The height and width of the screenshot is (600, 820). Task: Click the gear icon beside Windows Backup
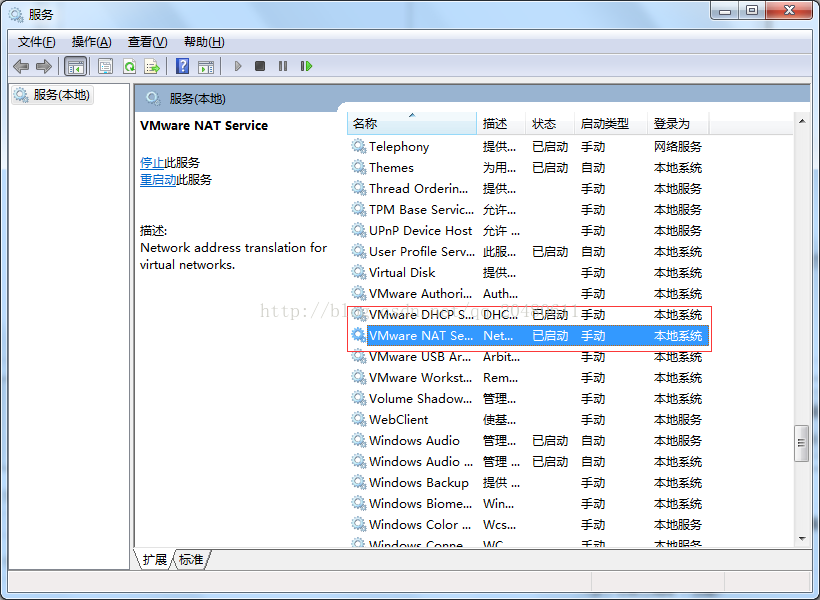click(358, 482)
